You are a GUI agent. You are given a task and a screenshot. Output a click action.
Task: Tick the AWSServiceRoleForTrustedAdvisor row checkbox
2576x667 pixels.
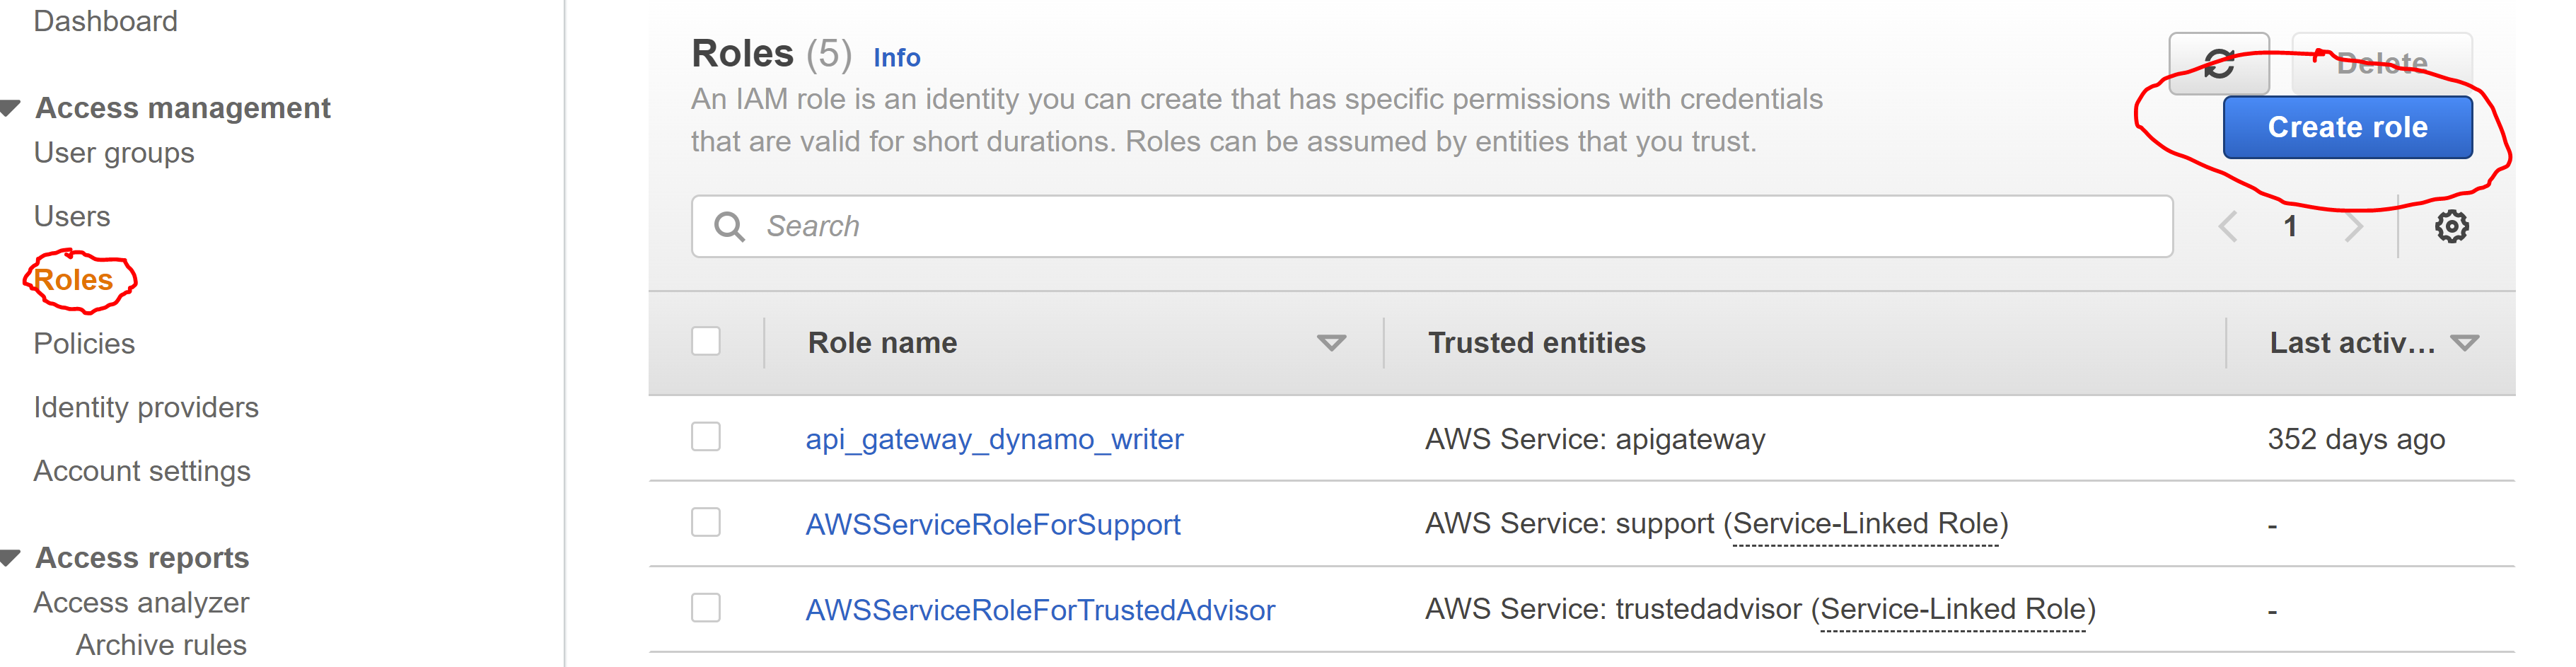point(706,608)
